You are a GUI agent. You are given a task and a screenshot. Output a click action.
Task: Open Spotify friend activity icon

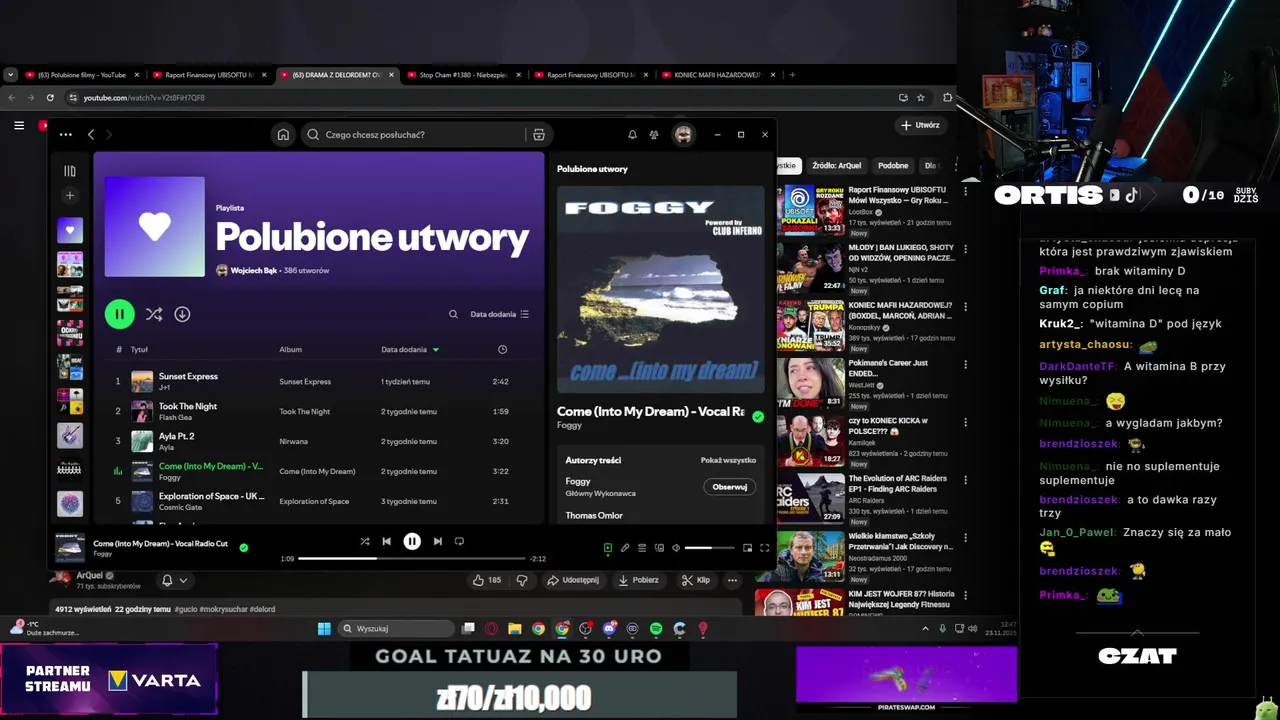click(x=654, y=135)
